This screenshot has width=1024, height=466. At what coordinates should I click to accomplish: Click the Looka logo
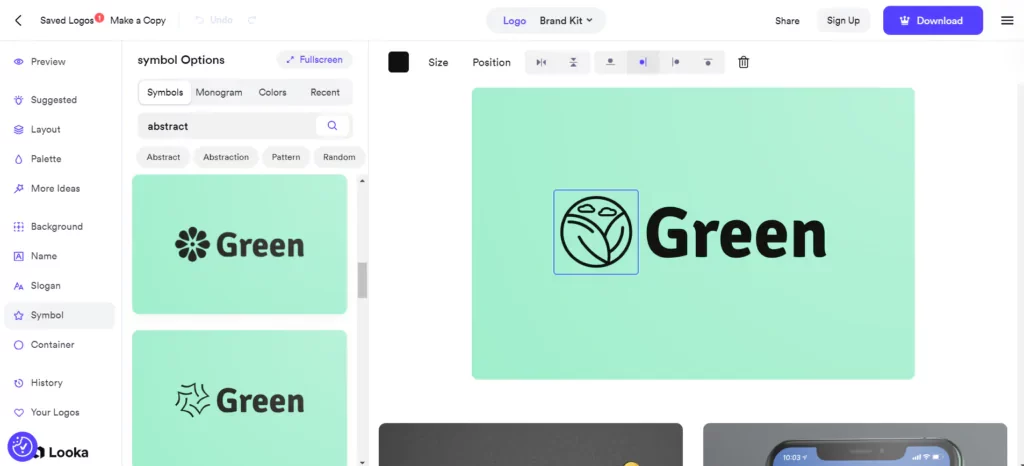point(63,452)
